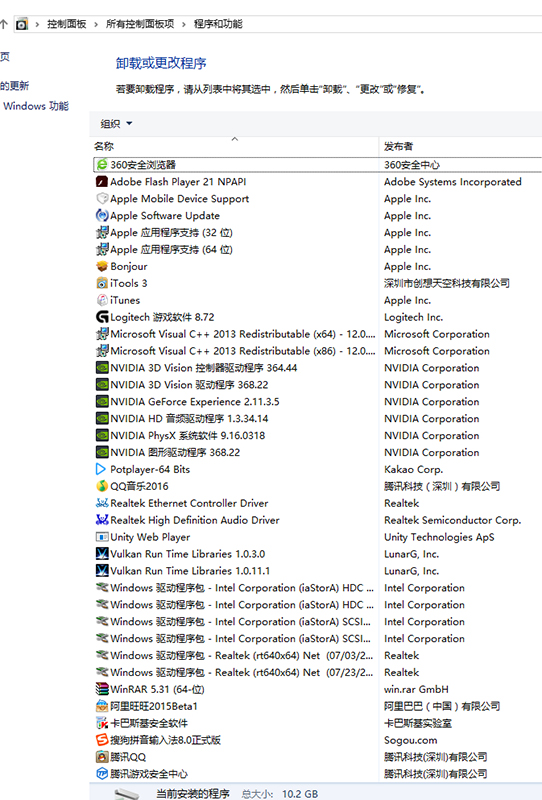
Task: Expand breadcrumb chevron after 所有控制面板项
Action: 184,24
